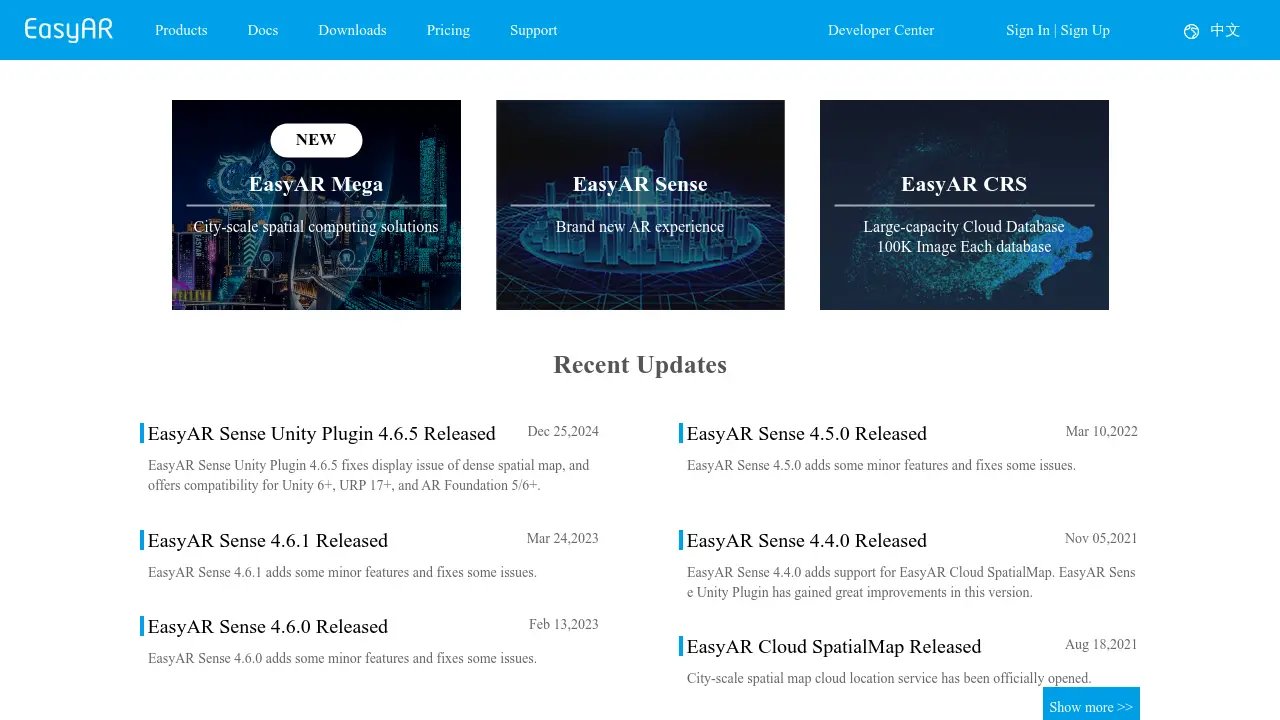Click the date Aug 18,2021

[1101, 644]
